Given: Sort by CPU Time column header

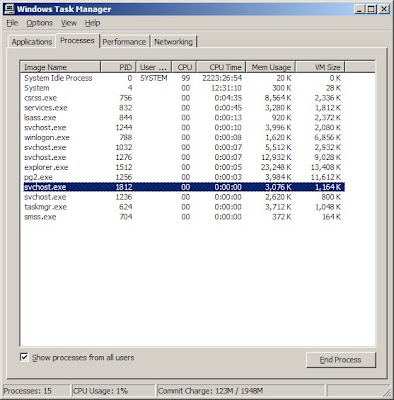Looking at the screenshot, I should coord(221,67).
